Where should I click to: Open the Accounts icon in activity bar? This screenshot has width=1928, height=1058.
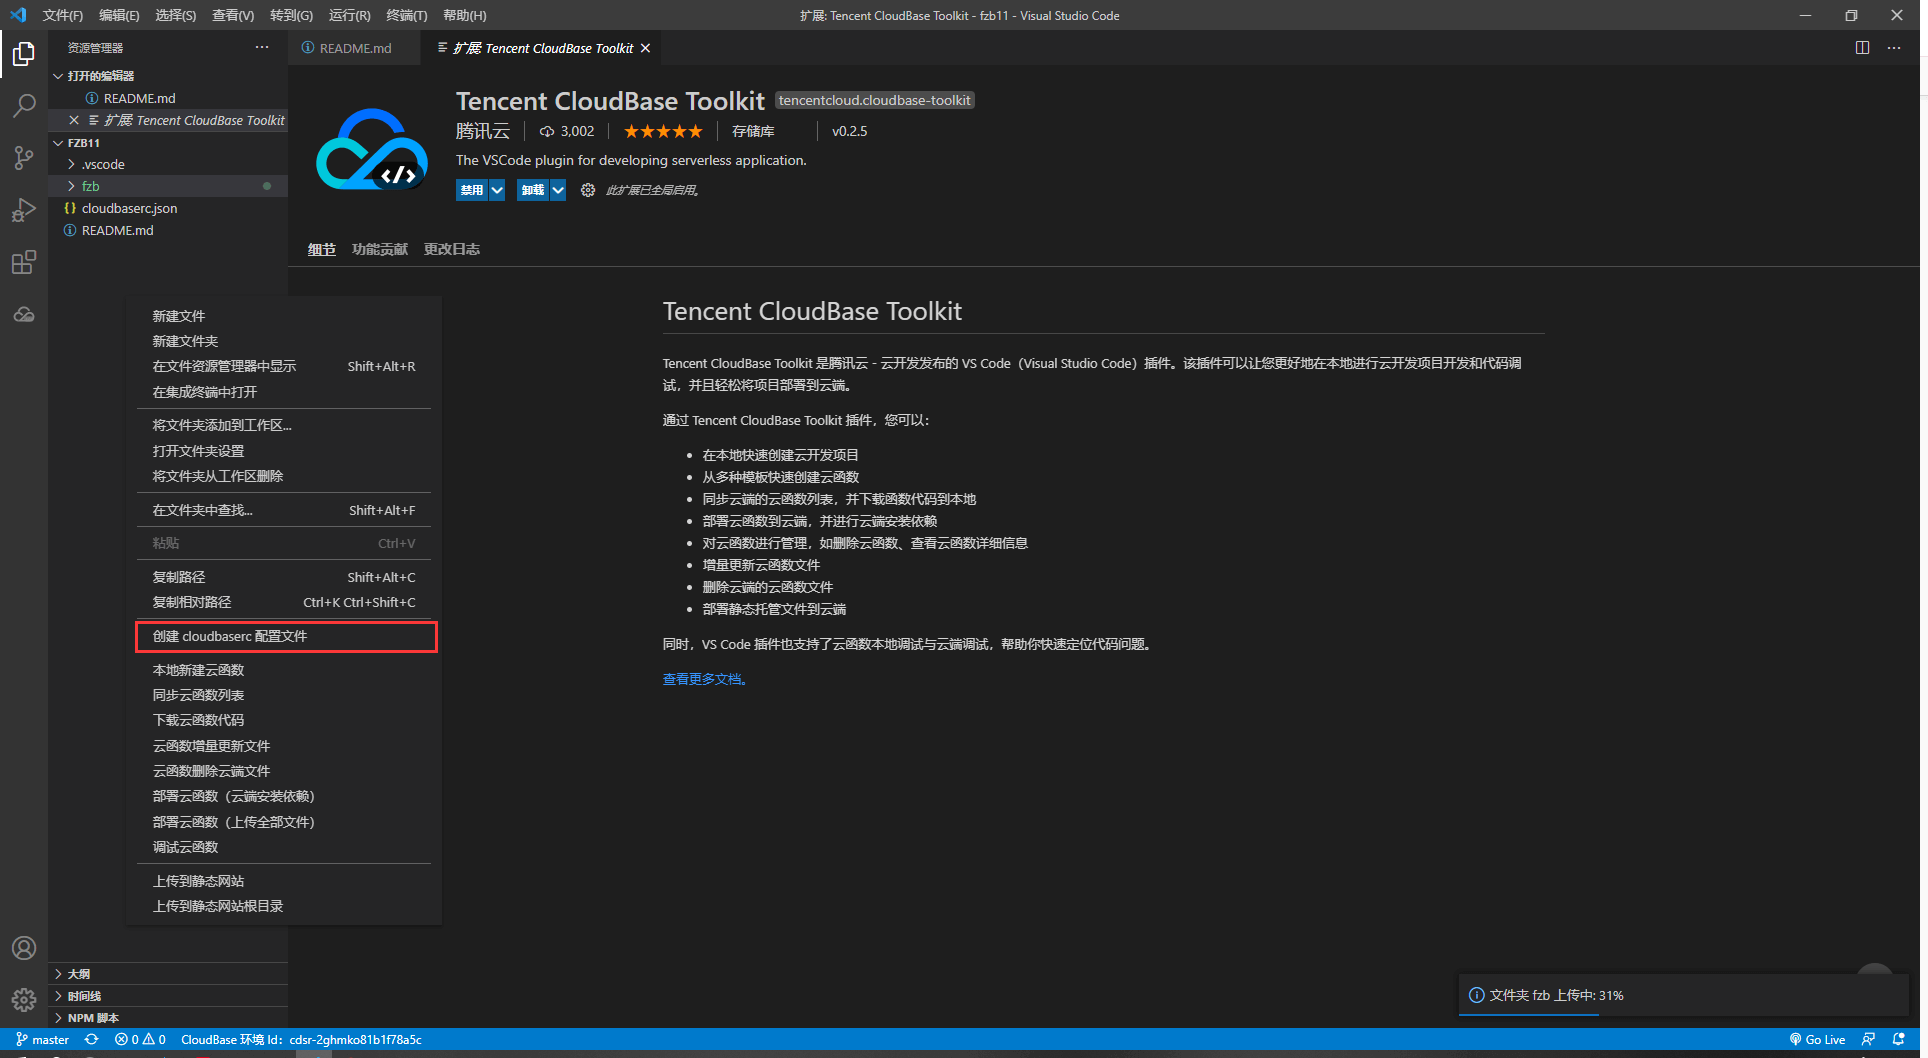click(24, 948)
